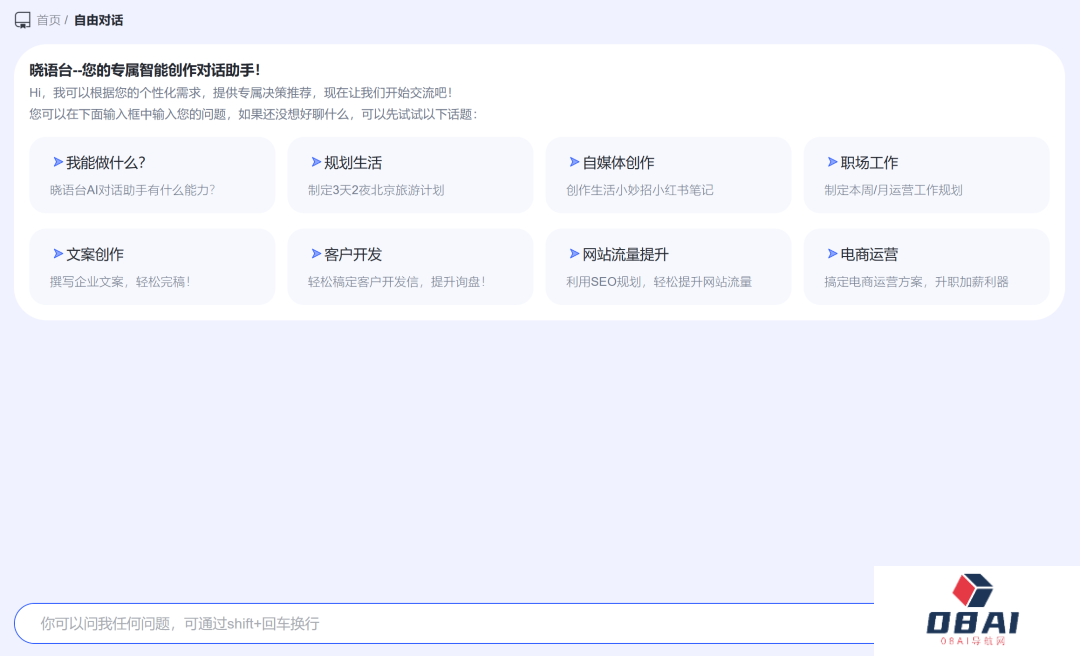1080x656 pixels.
Task: Click the arrow icon beside 网站流量提升
Action: tap(575, 253)
